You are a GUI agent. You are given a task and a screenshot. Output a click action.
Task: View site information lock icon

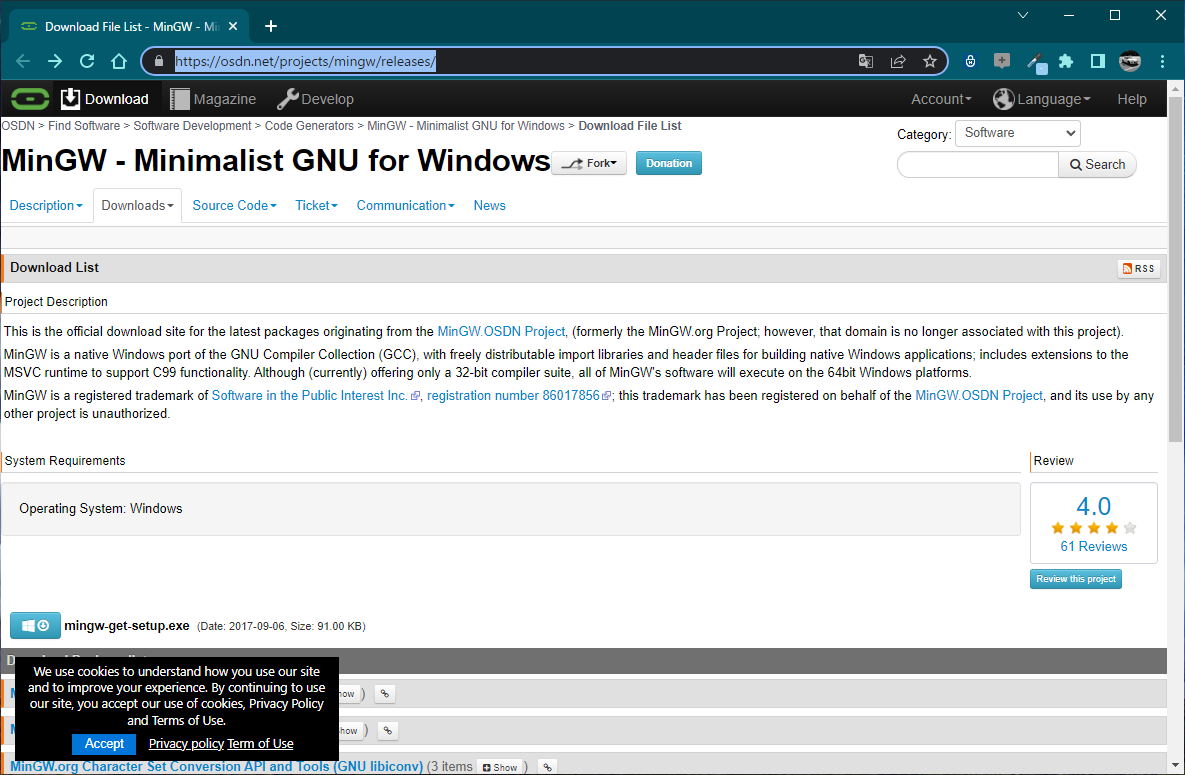tap(159, 61)
